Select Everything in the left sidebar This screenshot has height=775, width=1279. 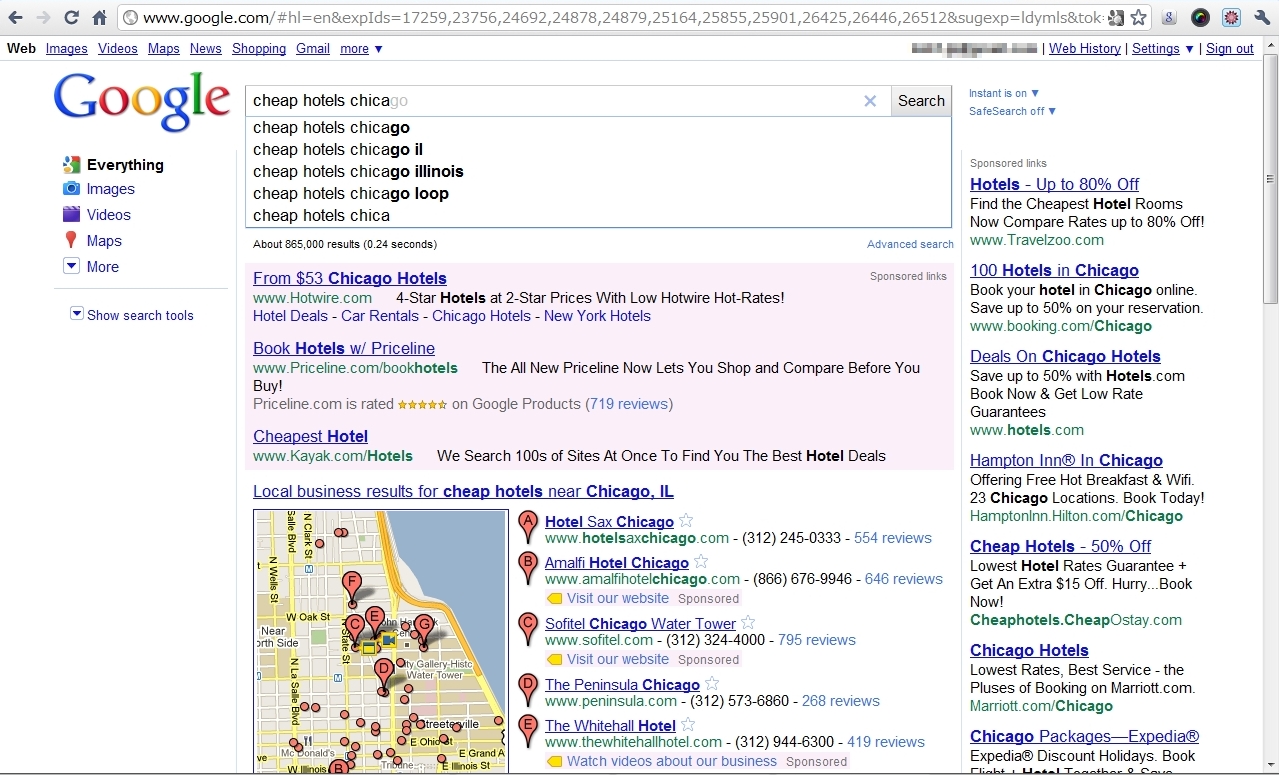[125, 165]
